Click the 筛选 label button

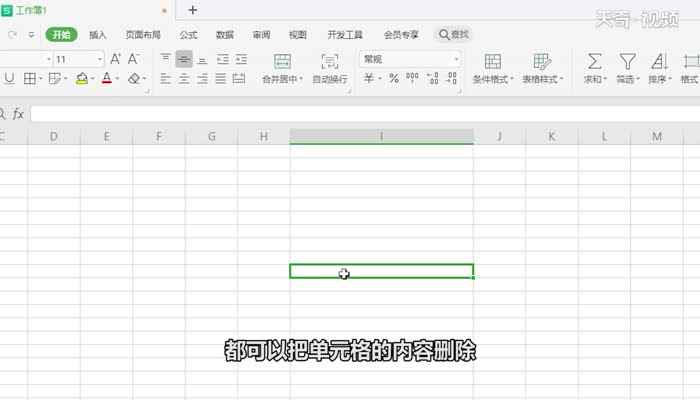tap(628, 79)
